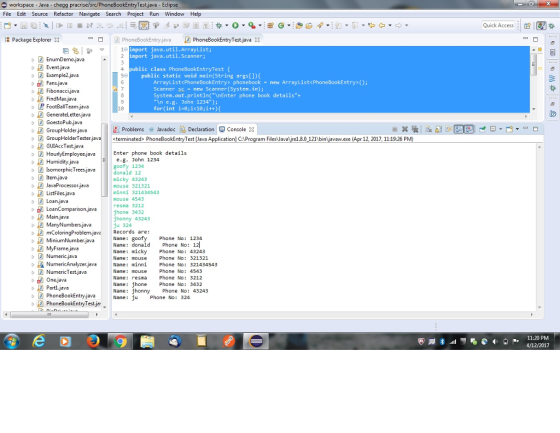Open the File menu

(7, 14)
